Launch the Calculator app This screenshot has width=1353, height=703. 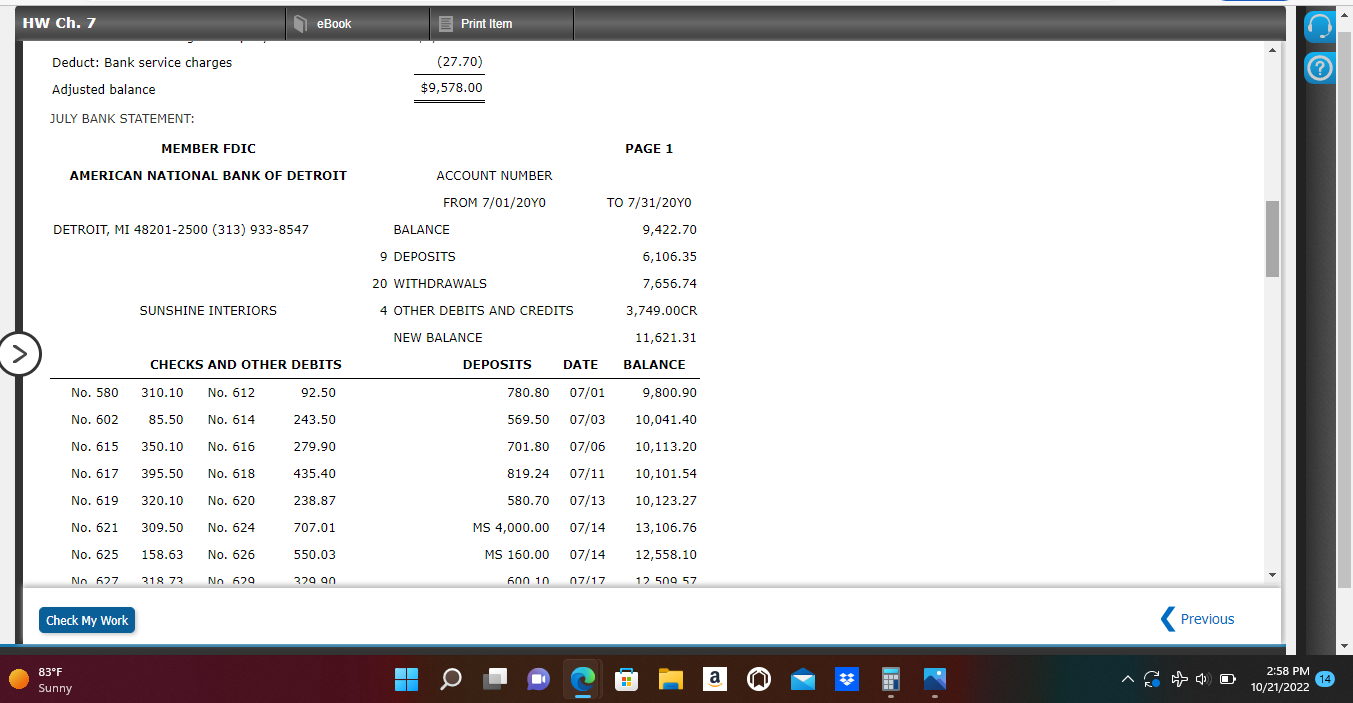coord(890,680)
